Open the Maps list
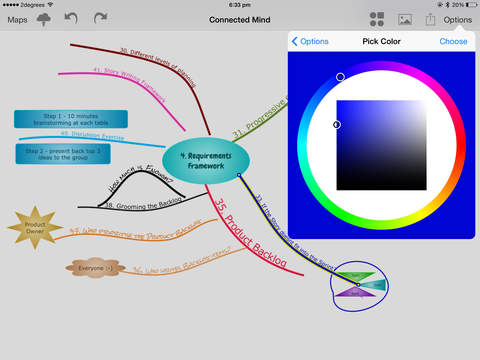This screenshot has width=480, height=360. point(17,20)
